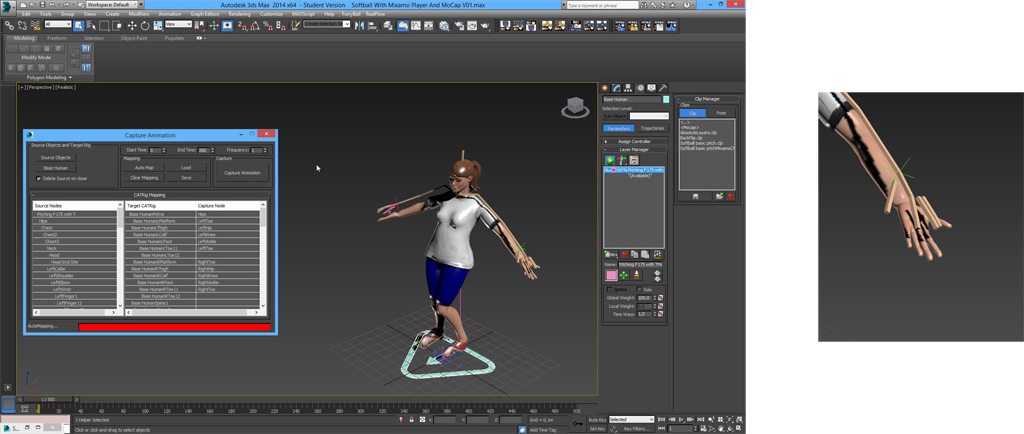Click the pink layer color swatch
The width and height of the screenshot is (1024, 434).
click(x=611, y=275)
